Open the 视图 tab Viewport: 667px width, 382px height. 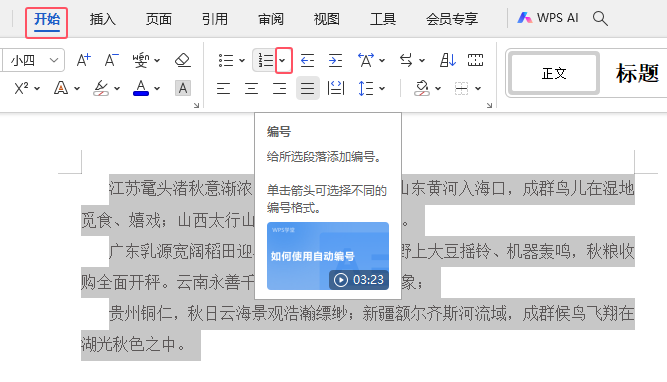click(327, 19)
